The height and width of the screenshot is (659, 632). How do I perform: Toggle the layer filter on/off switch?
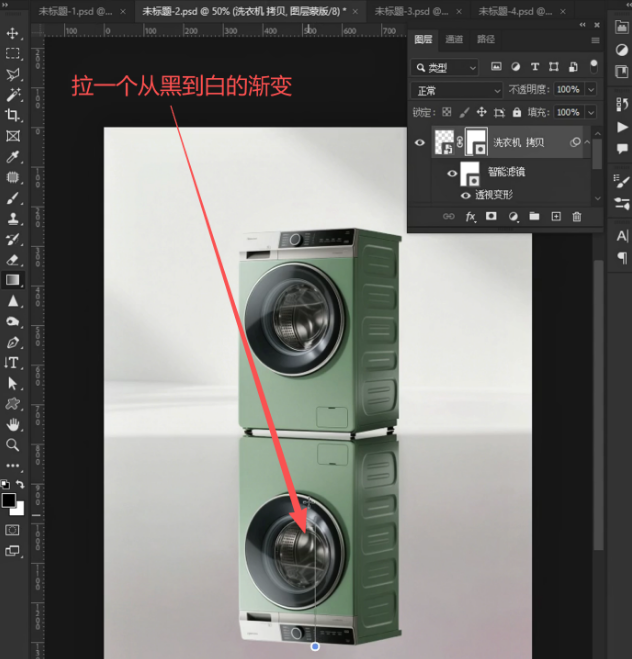[593, 66]
